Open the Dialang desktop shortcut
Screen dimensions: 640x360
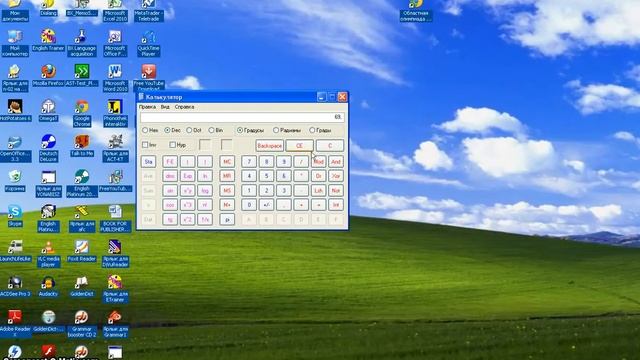pyautogui.click(x=48, y=8)
